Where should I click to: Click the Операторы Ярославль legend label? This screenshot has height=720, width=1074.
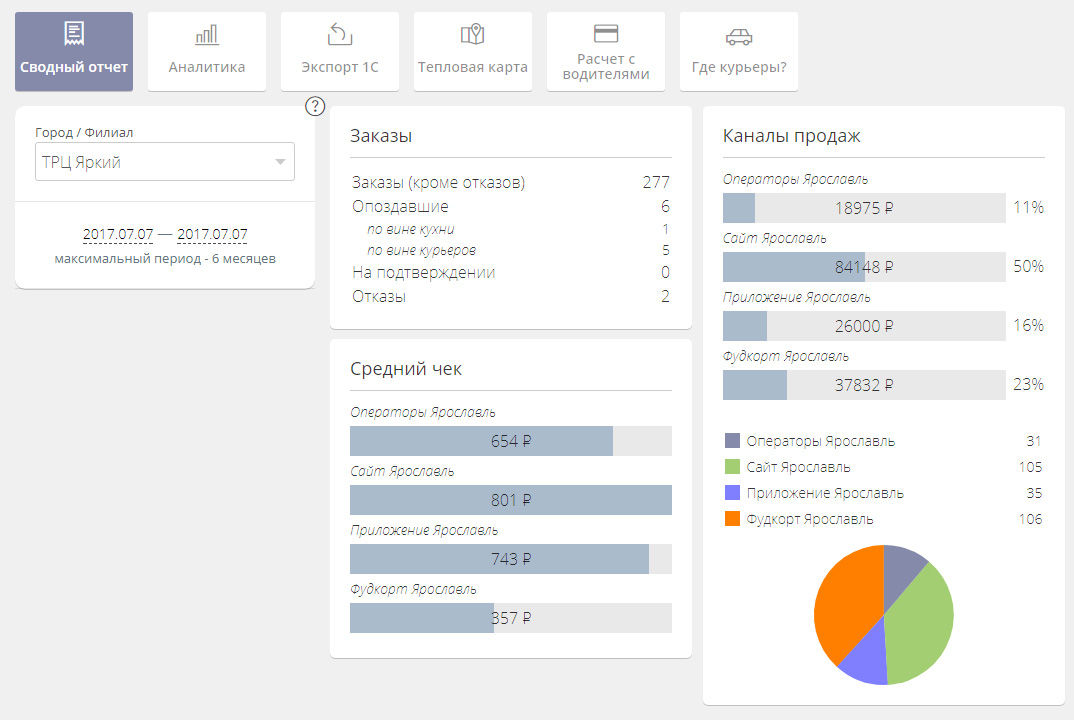coord(821,441)
